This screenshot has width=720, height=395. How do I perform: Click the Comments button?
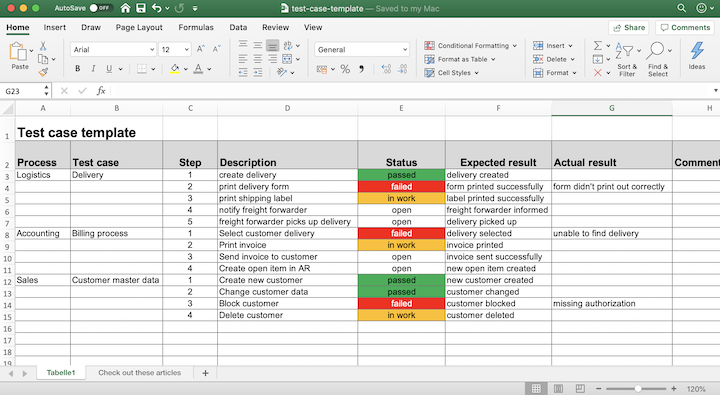(685, 28)
